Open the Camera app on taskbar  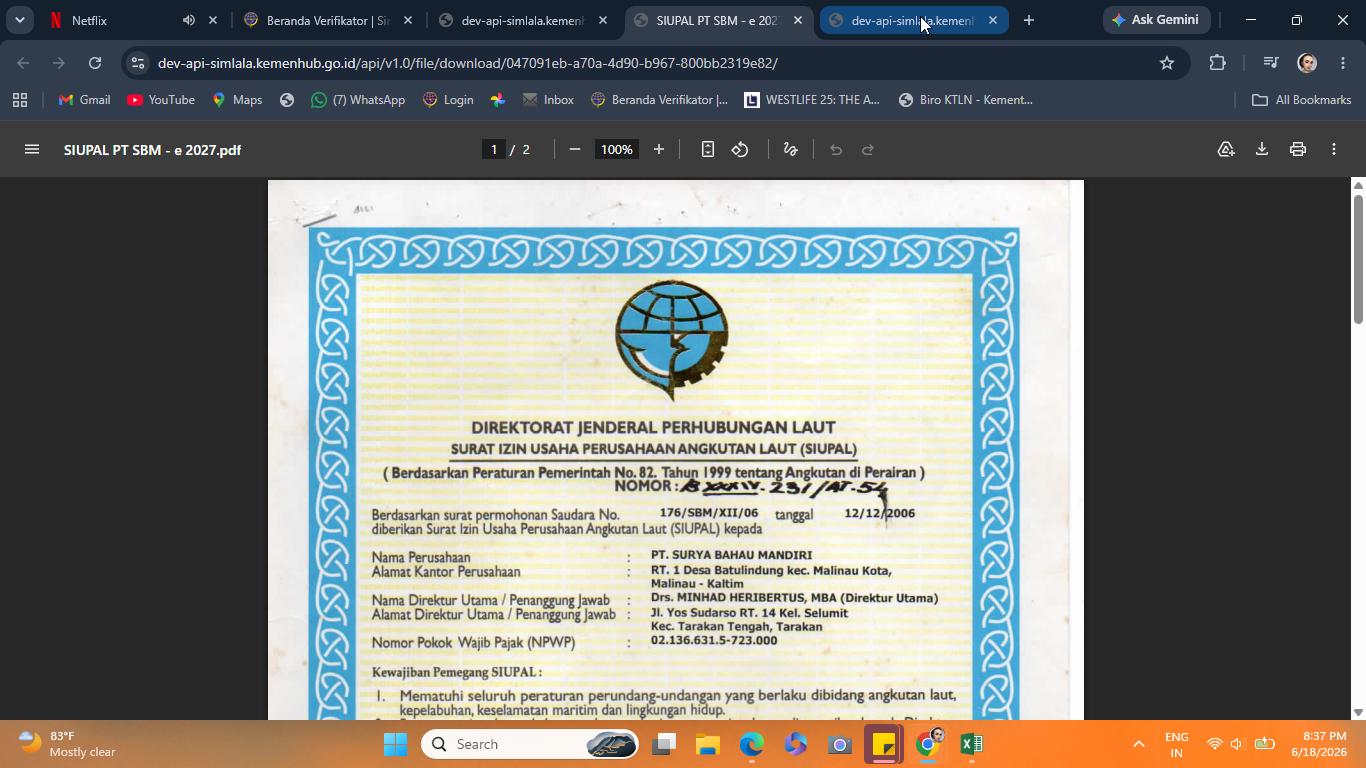click(x=839, y=744)
